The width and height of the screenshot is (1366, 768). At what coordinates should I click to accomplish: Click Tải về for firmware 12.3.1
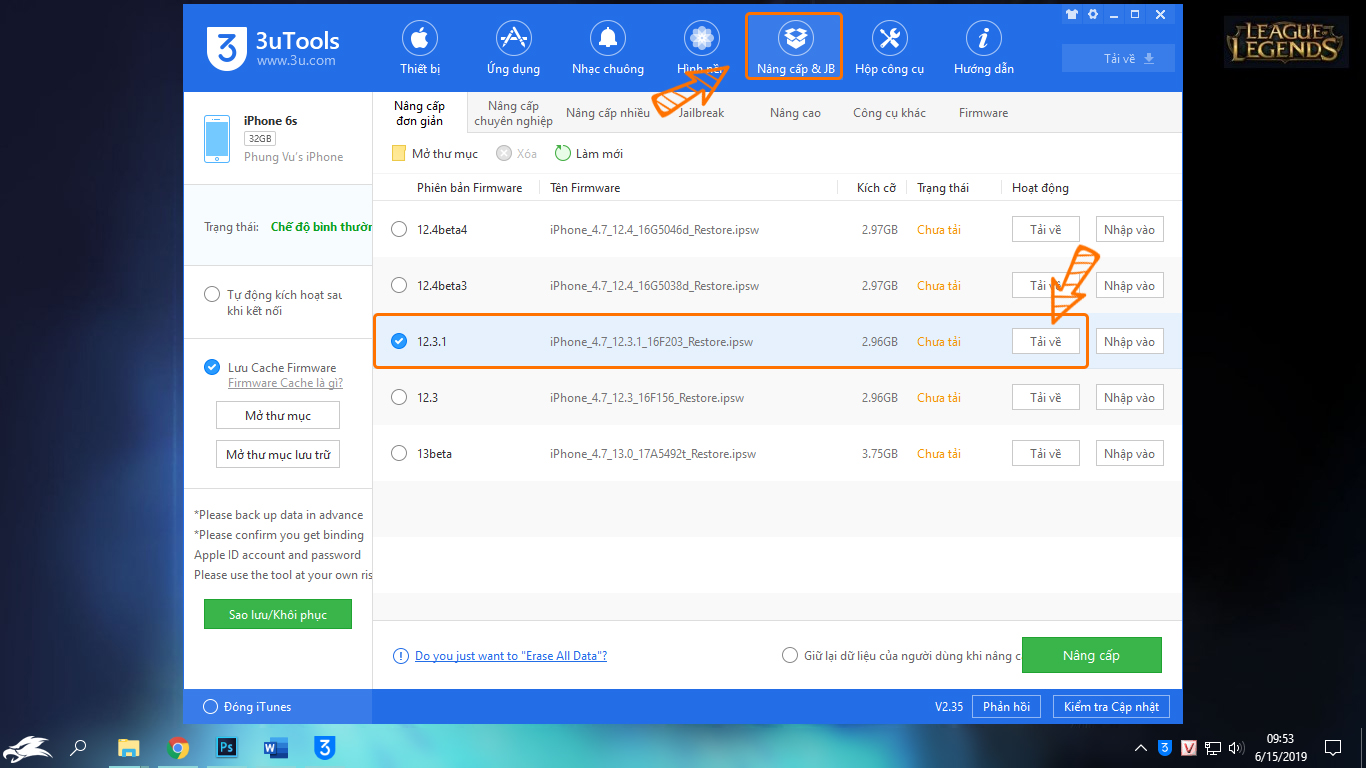click(1046, 342)
